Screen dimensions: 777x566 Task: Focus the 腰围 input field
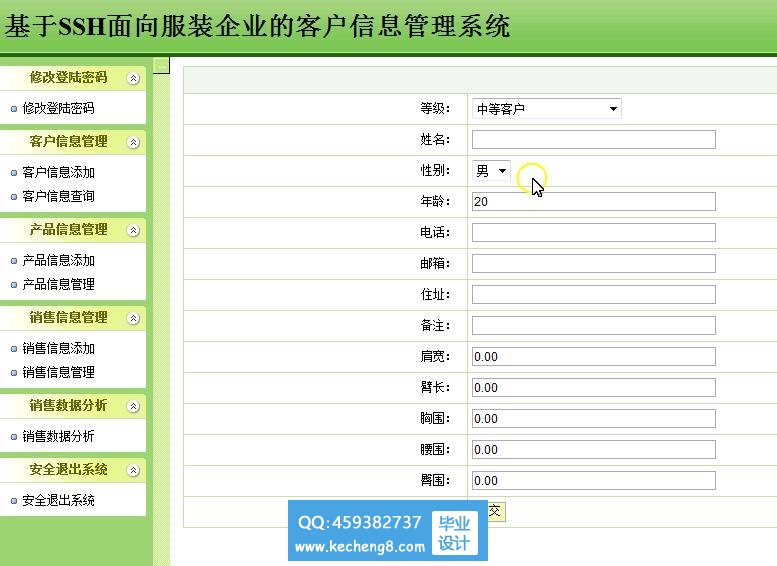pos(594,450)
